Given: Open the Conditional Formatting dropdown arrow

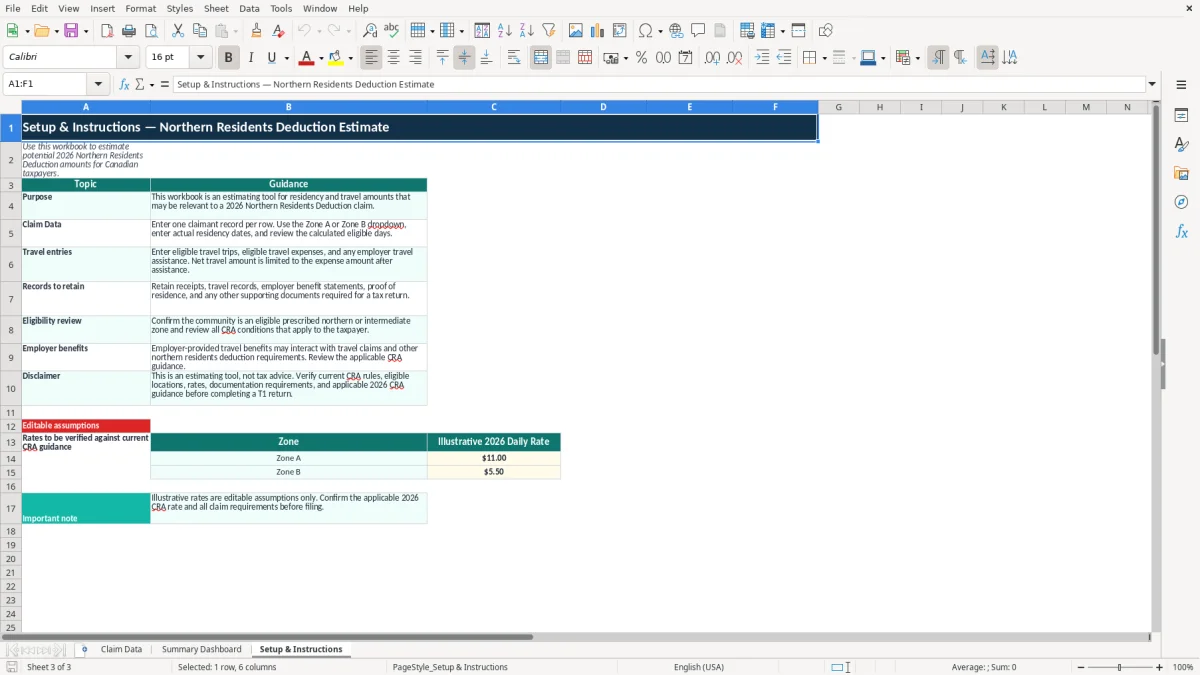Looking at the screenshot, I should pos(917,58).
